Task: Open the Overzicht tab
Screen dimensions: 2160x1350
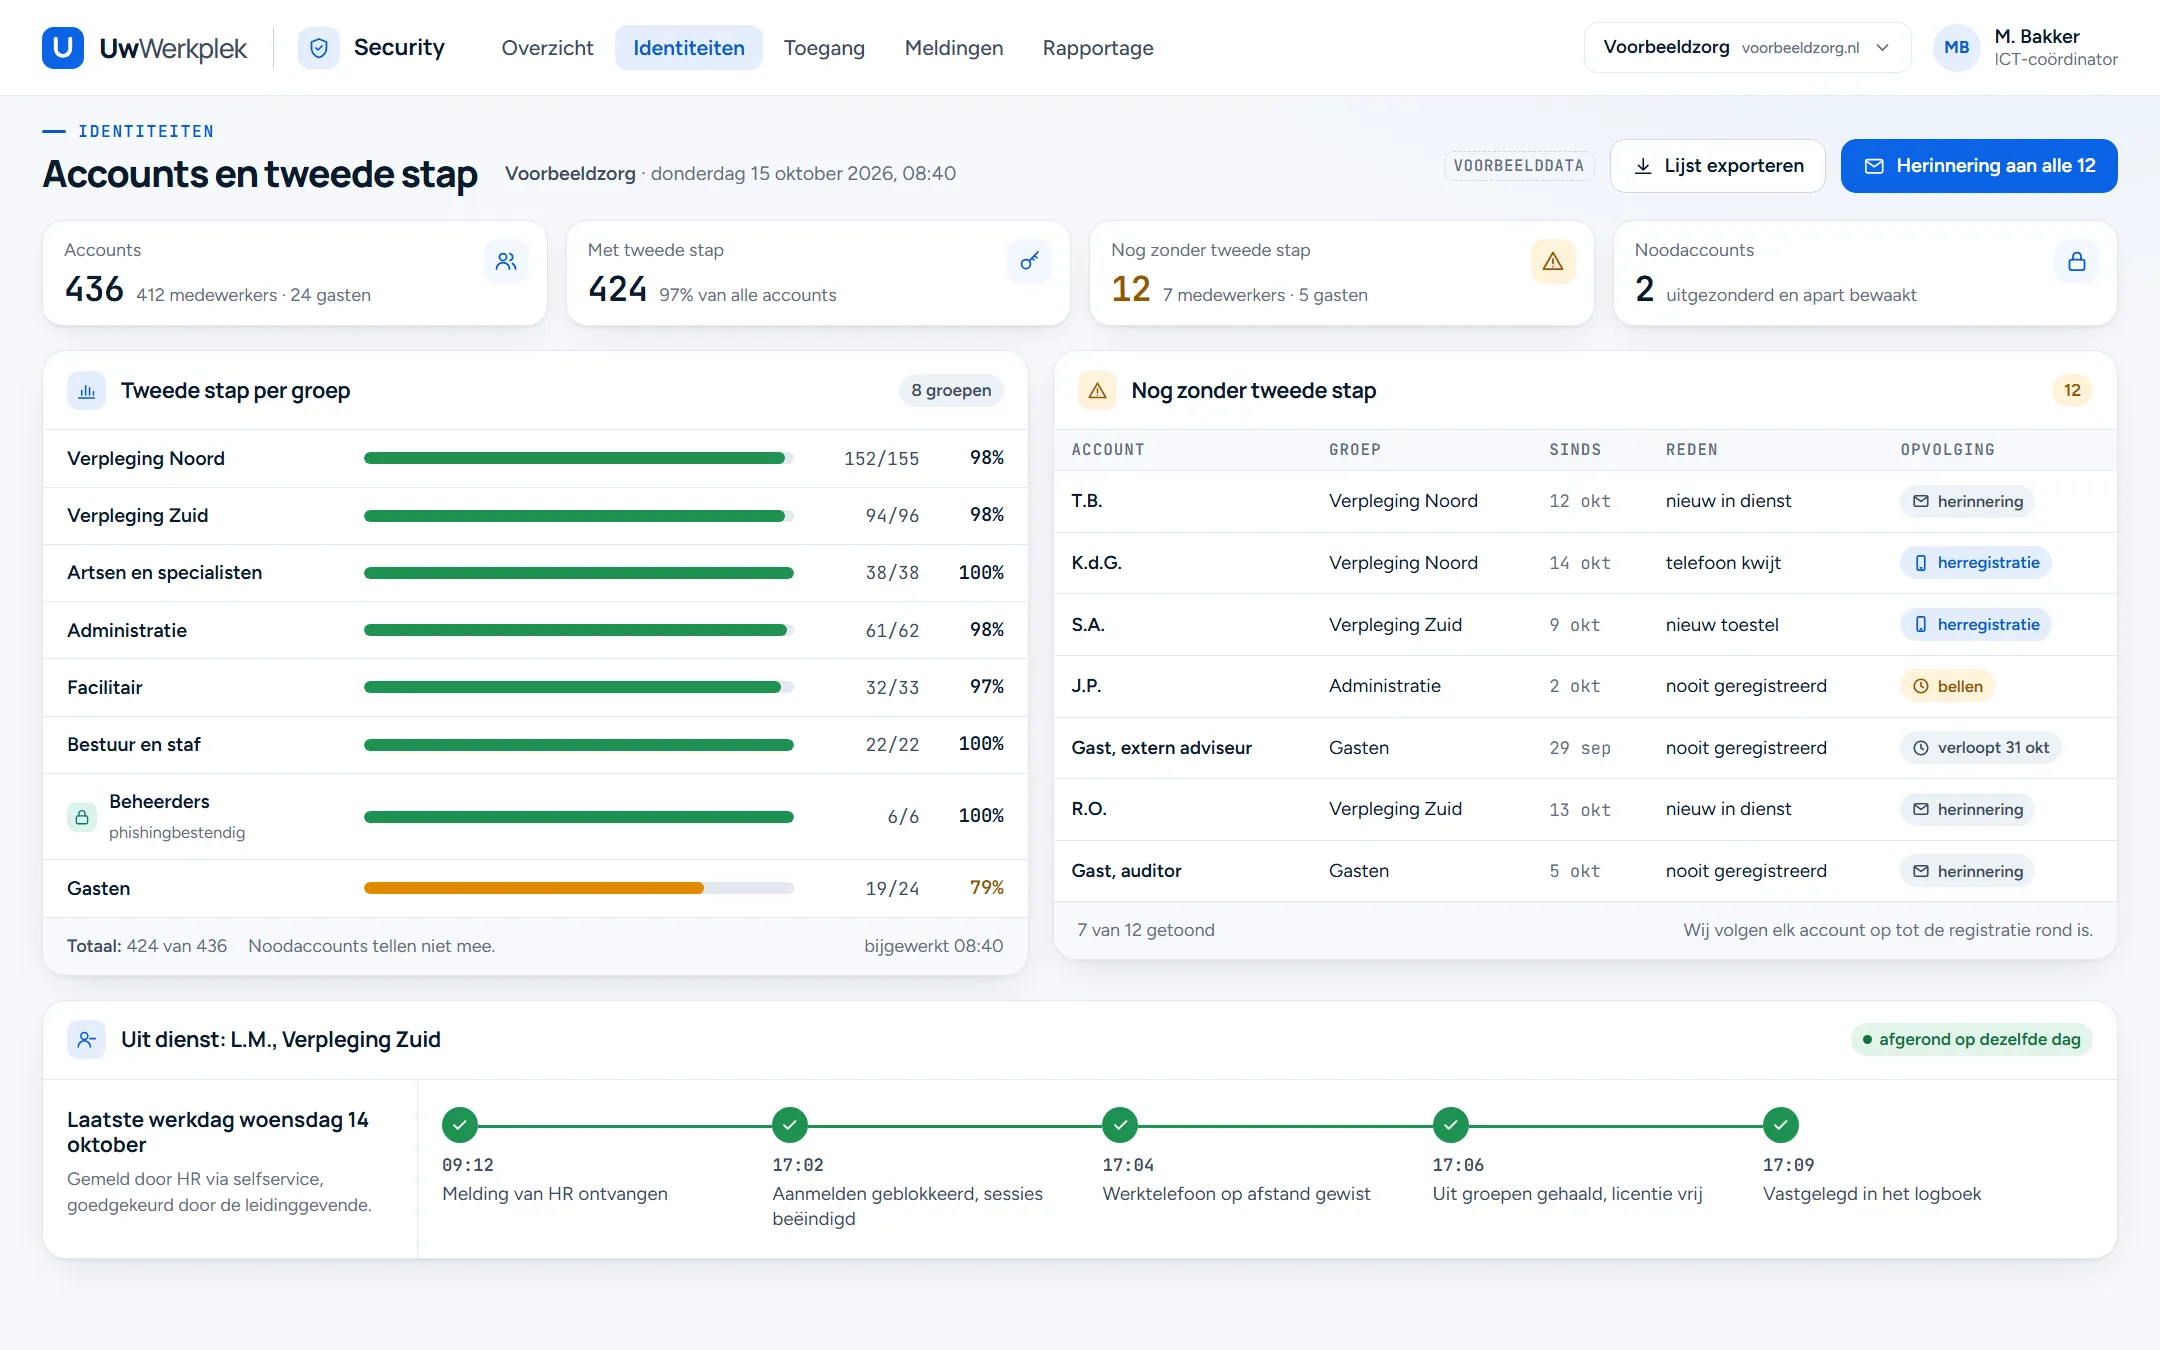Action: [x=547, y=48]
